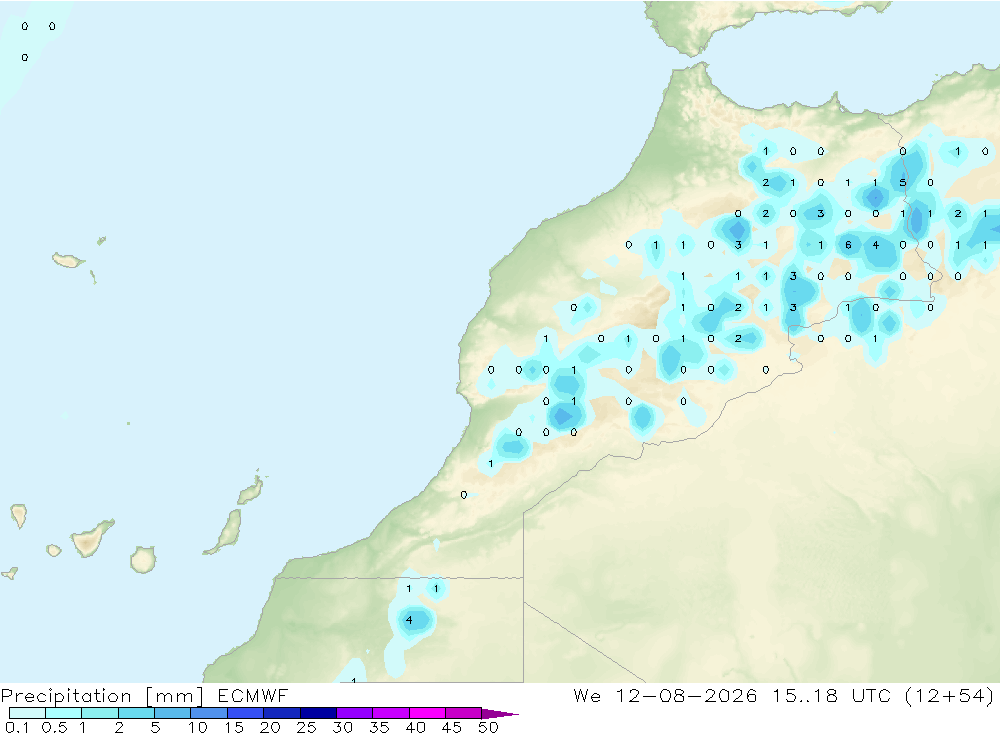Viewport: 1000px width, 733px height.
Task: Click Gran Canaria, the round island
Action: click(x=143, y=559)
